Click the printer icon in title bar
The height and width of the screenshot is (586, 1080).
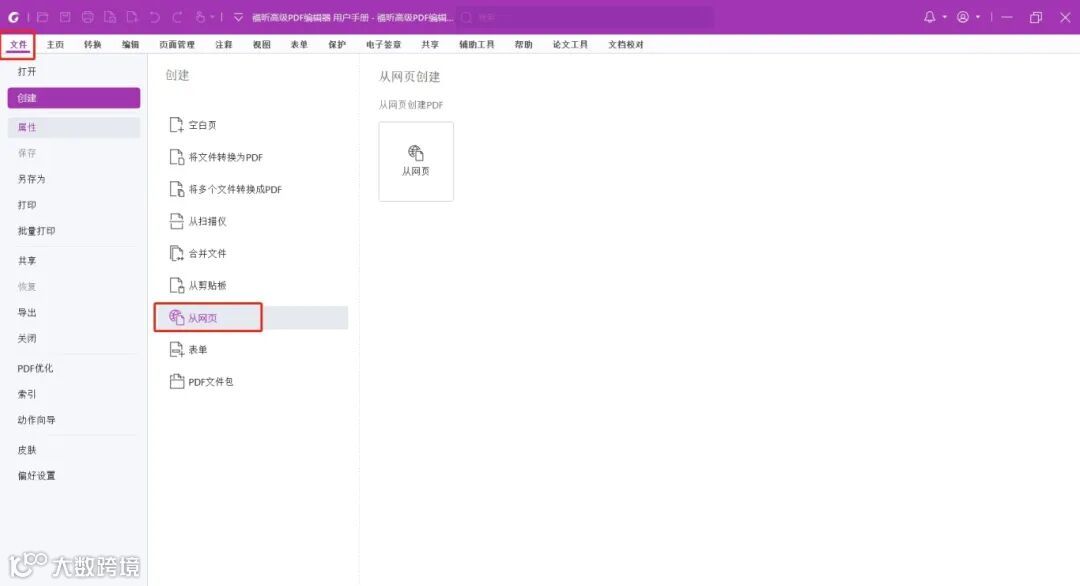(87, 17)
